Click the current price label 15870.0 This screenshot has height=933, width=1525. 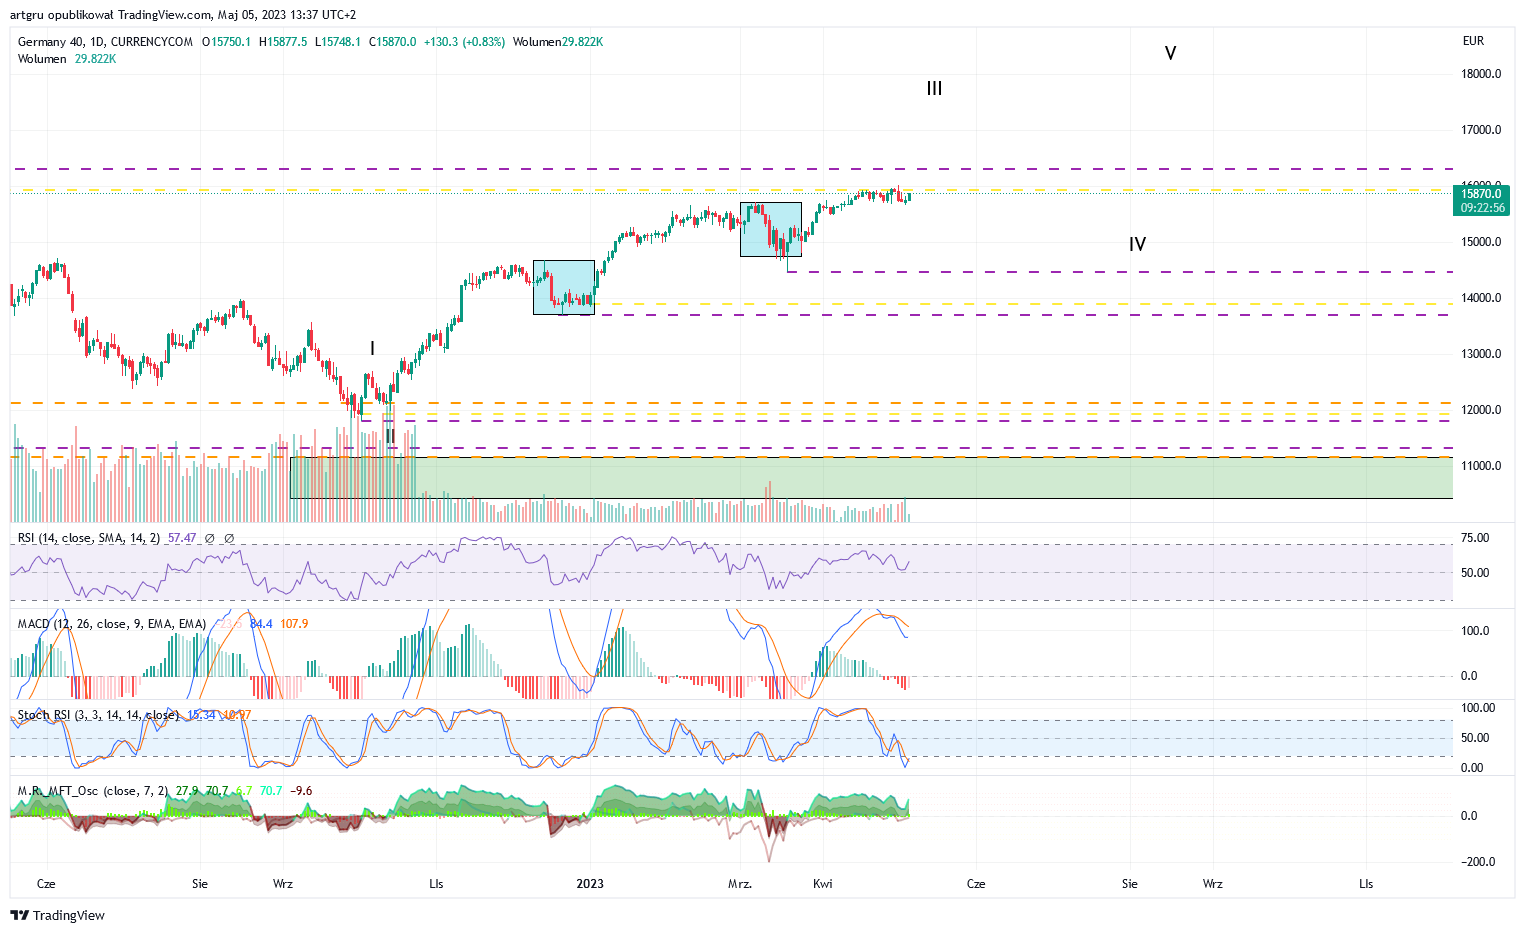pos(1481,195)
